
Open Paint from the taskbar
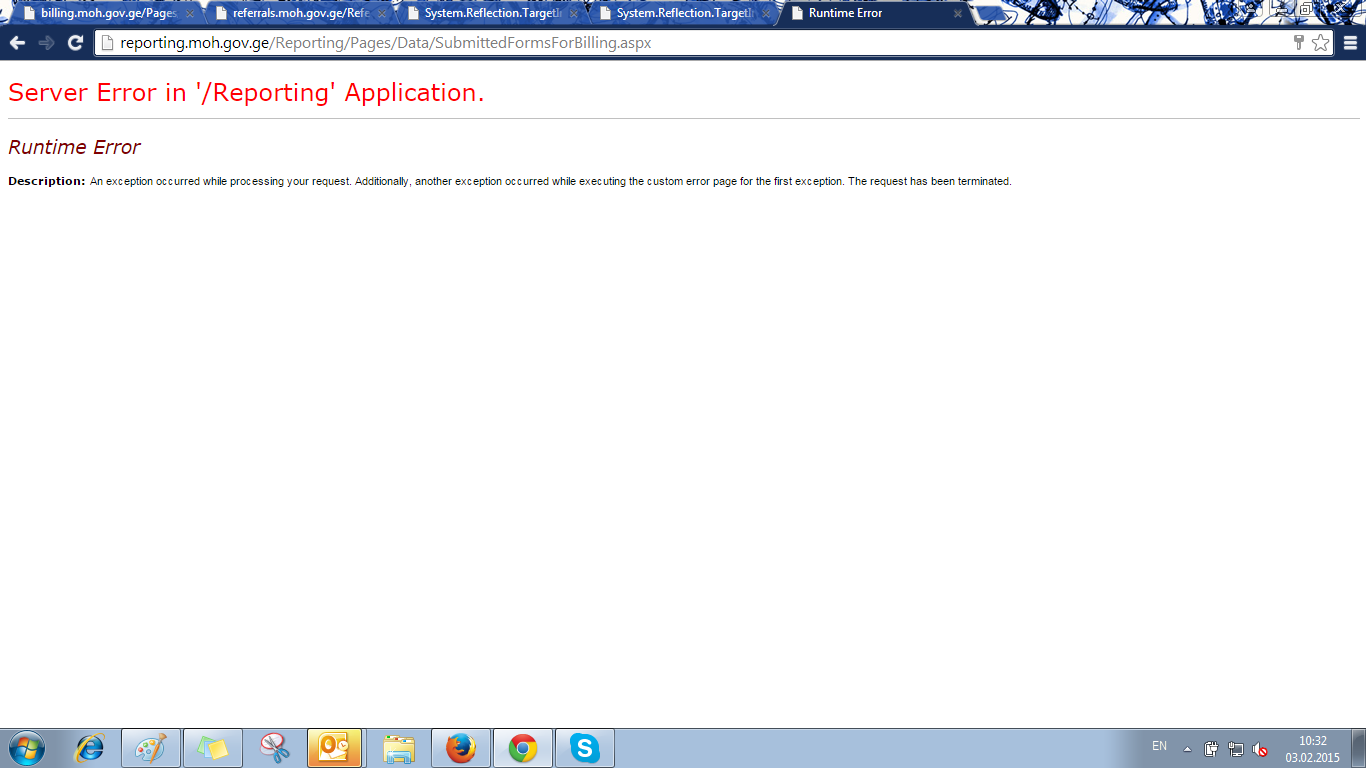tap(151, 748)
